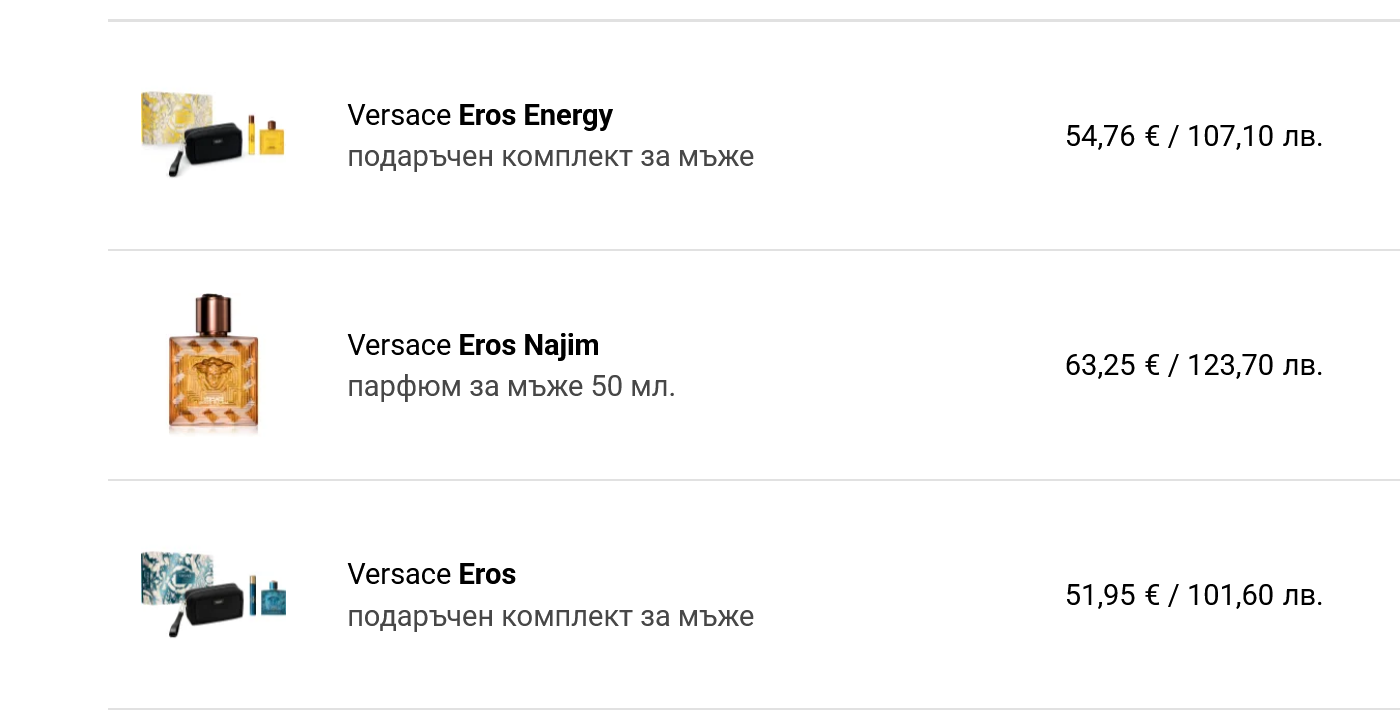Click the 107,10 лв. price
This screenshot has width=1400, height=728.
(1255, 136)
